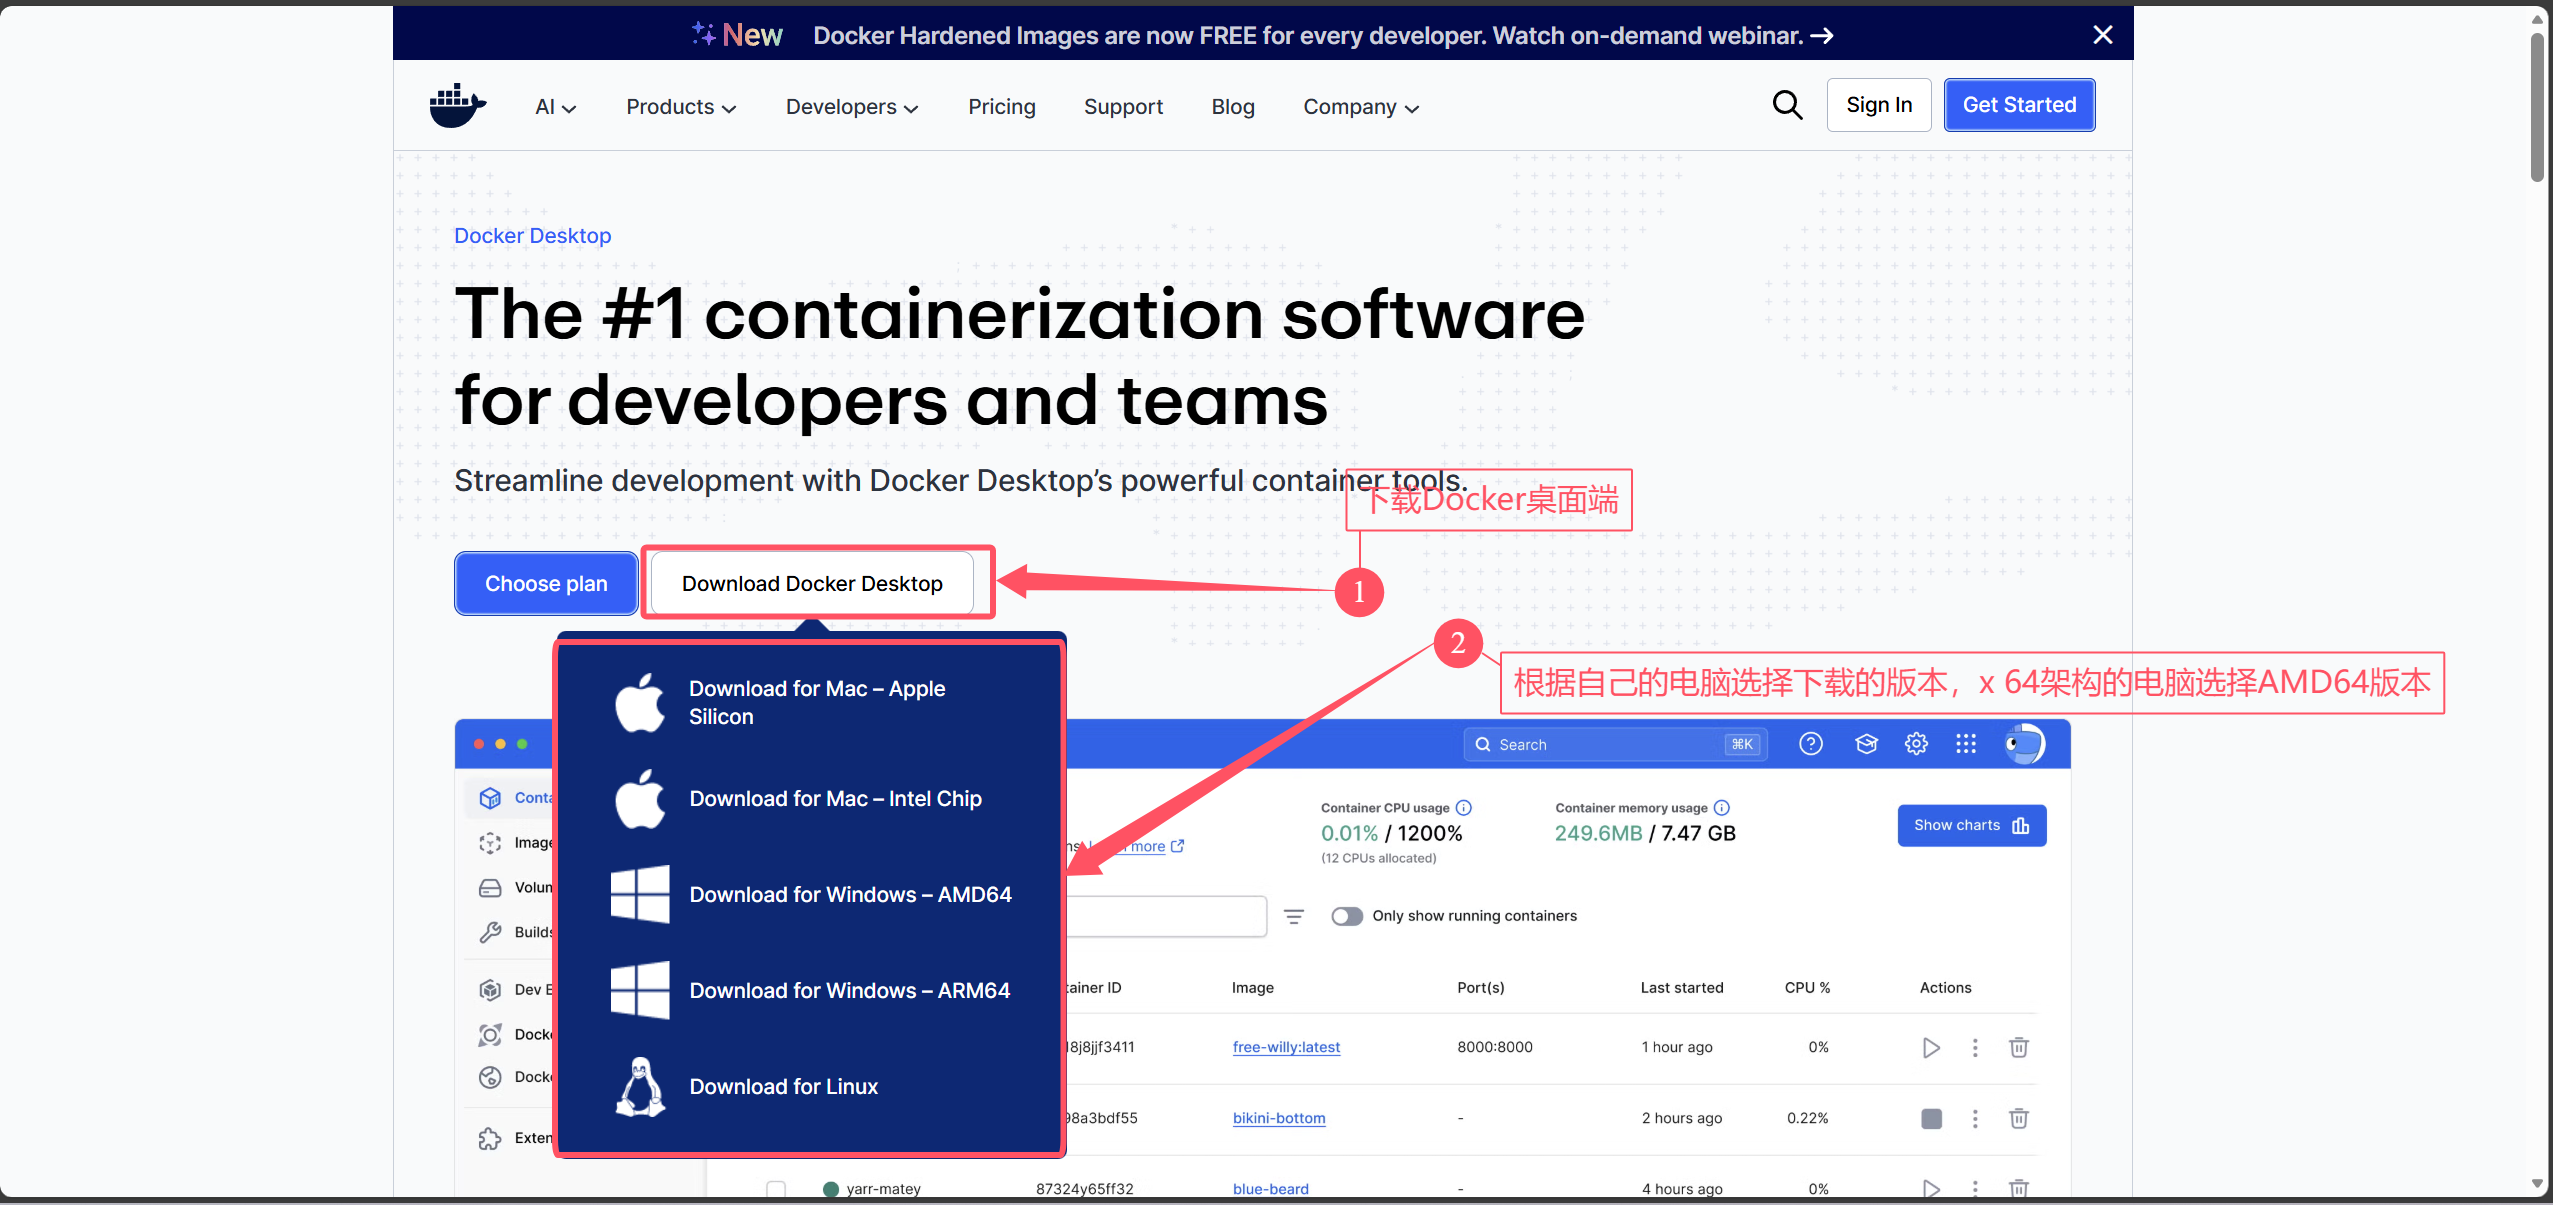2553x1205 pixels.
Task: Stop the bikini-bottom container square button
Action: tap(1931, 1118)
